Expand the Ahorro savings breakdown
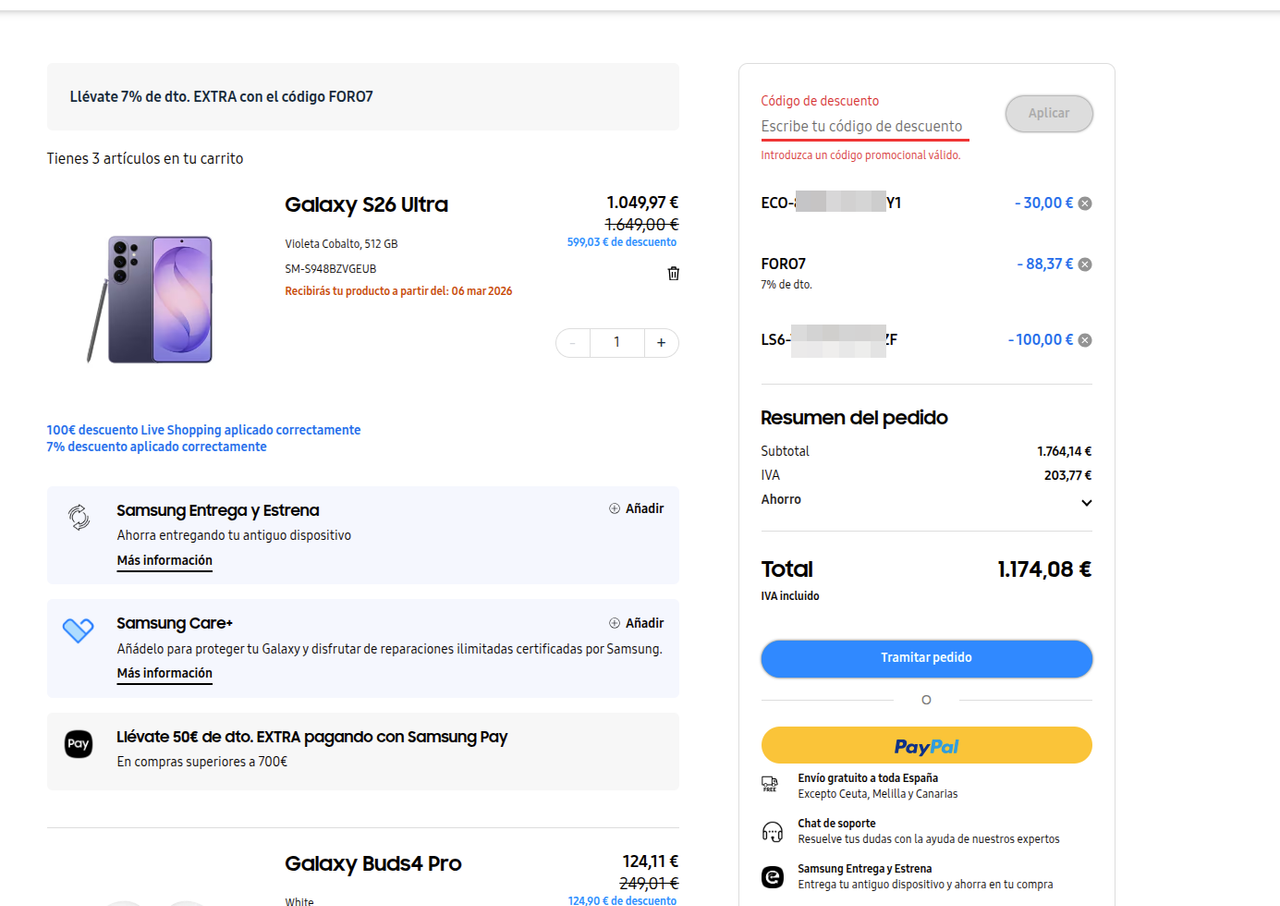This screenshot has height=906, width=1280. pos(1086,503)
